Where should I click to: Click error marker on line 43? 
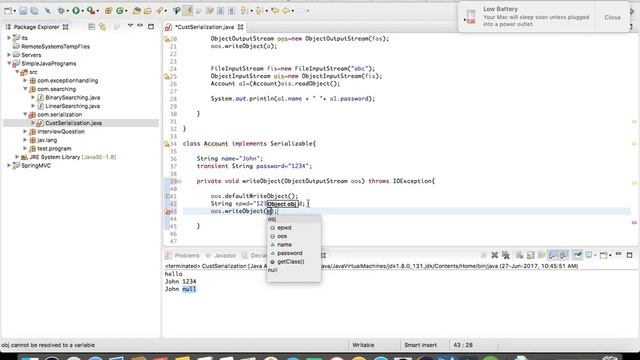tap(167, 211)
